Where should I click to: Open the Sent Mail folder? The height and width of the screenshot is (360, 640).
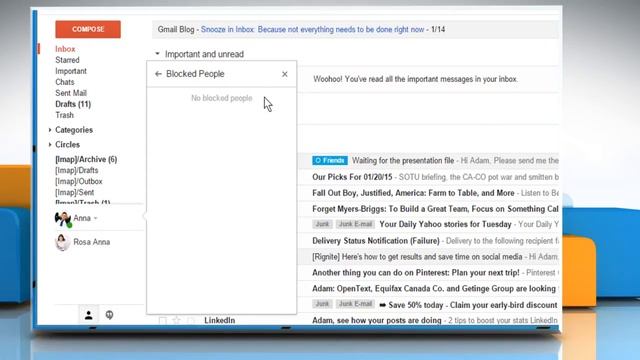point(71,93)
